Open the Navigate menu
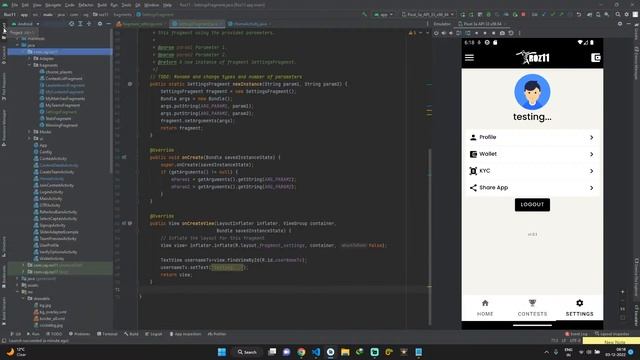 pyautogui.click(x=53, y=5)
